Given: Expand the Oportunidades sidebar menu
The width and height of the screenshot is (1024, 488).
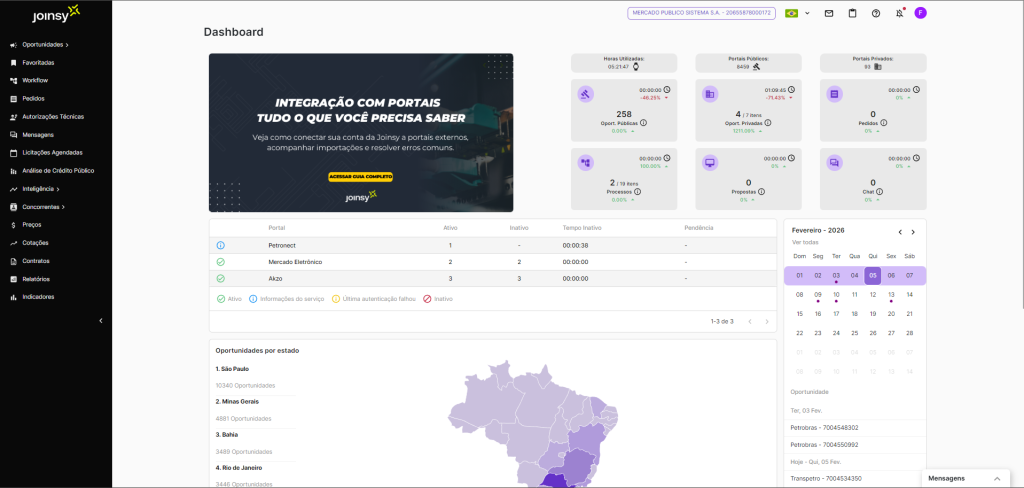Looking at the screenshot, I should click(x=44, y=45).
